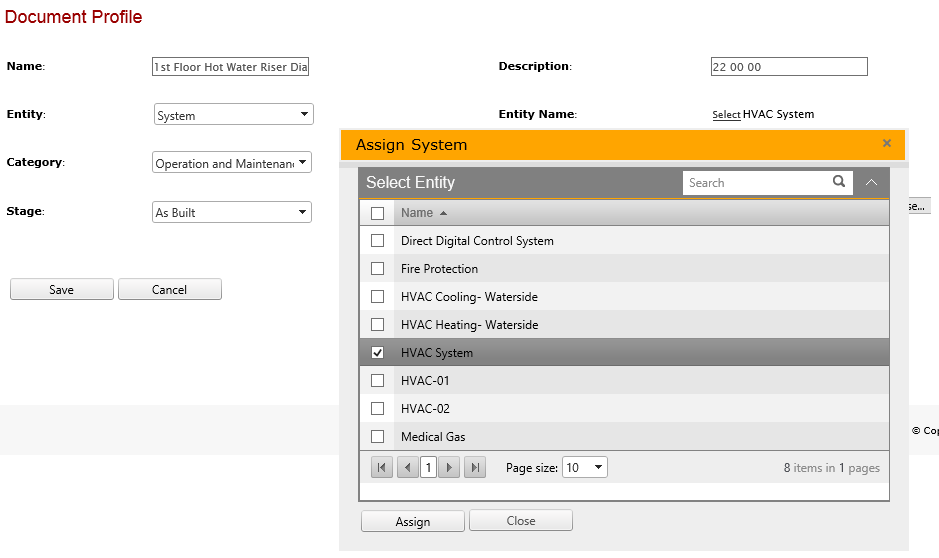Close the Assign System dialog
This screenshot has height=558, width=939.
pos(886,144)
